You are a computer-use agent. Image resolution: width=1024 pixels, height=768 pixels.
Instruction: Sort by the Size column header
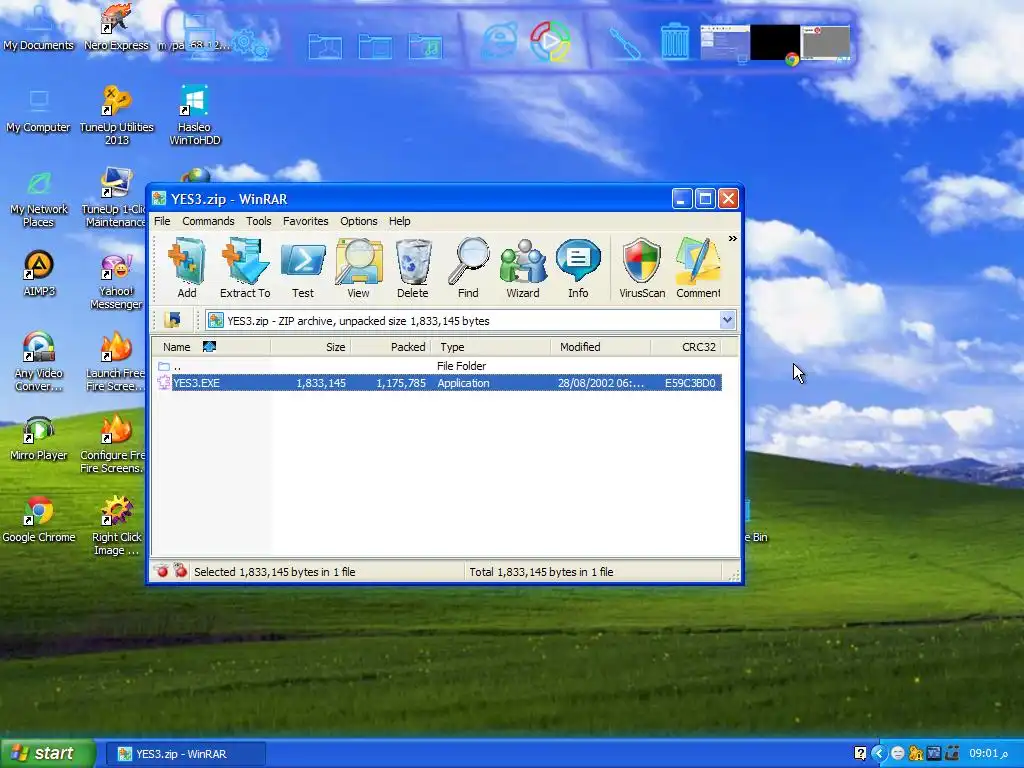pyautogui.click(x=311, y=347)
